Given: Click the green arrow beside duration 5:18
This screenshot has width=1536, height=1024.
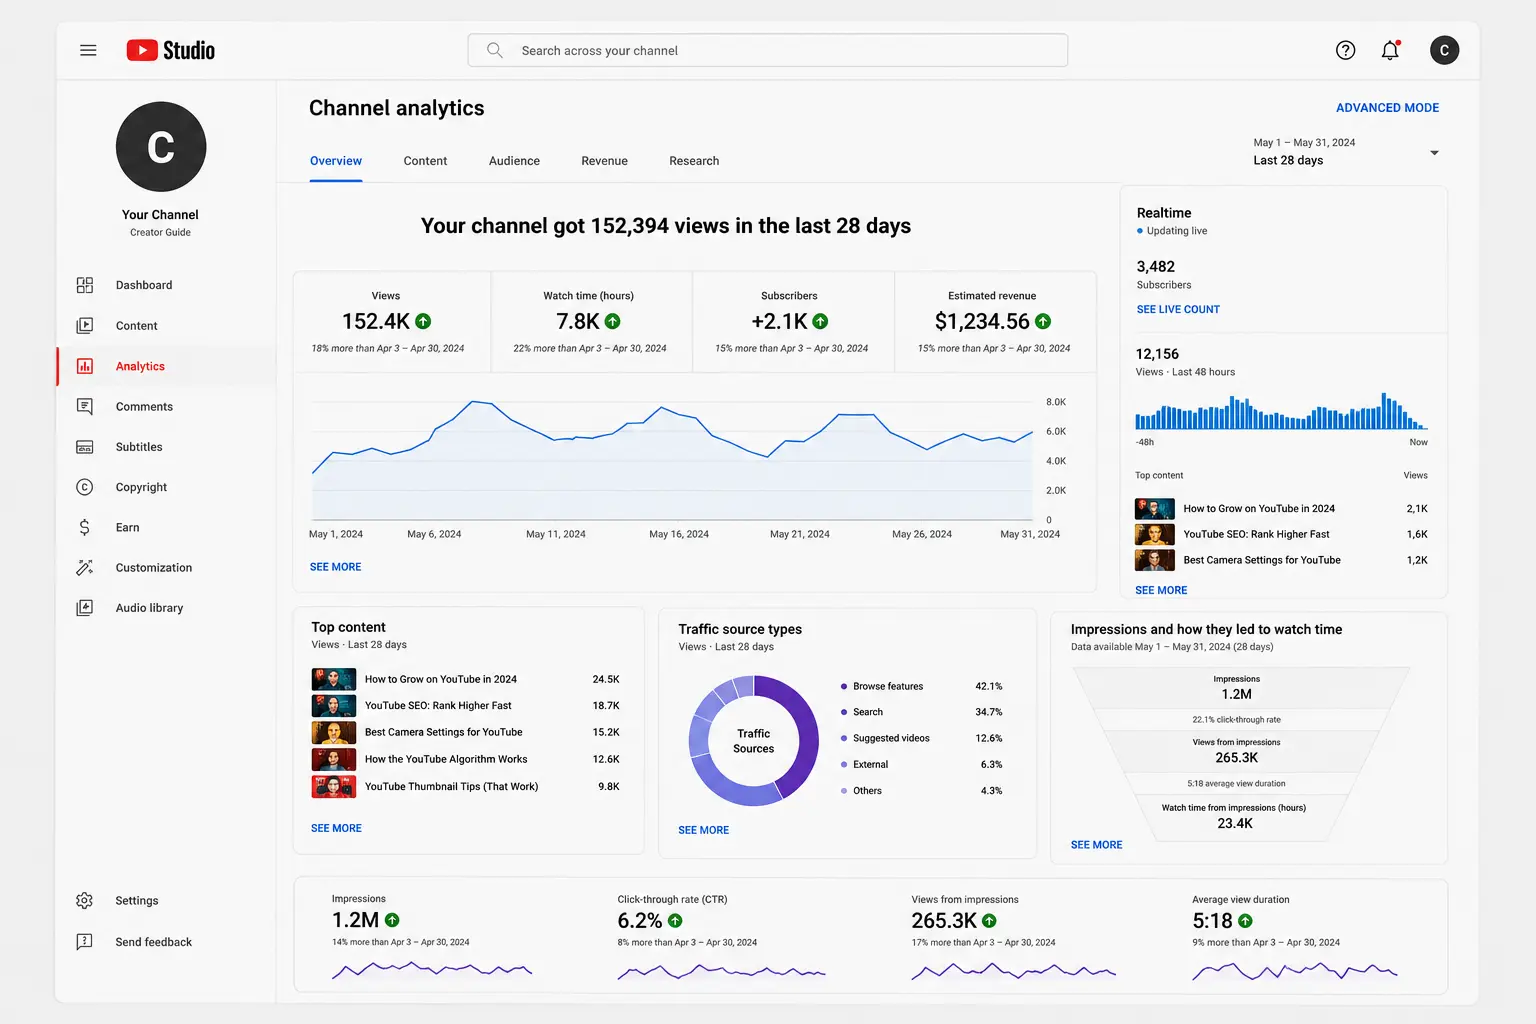Looking at the screenshot, I should tap(1245, 920).
